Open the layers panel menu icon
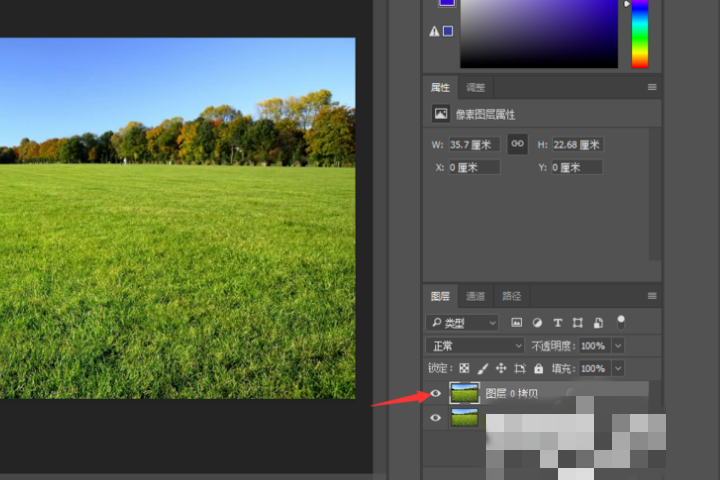Screen dimensions: 720x480 (x=652, y=296)
